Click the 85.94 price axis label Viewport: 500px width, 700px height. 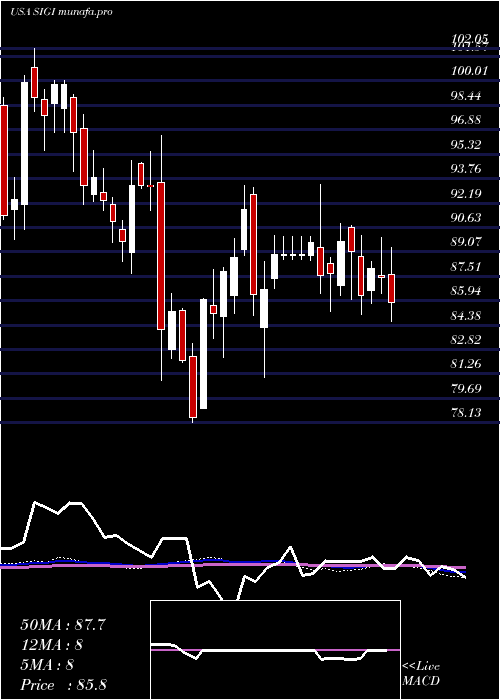coord(467,291)
